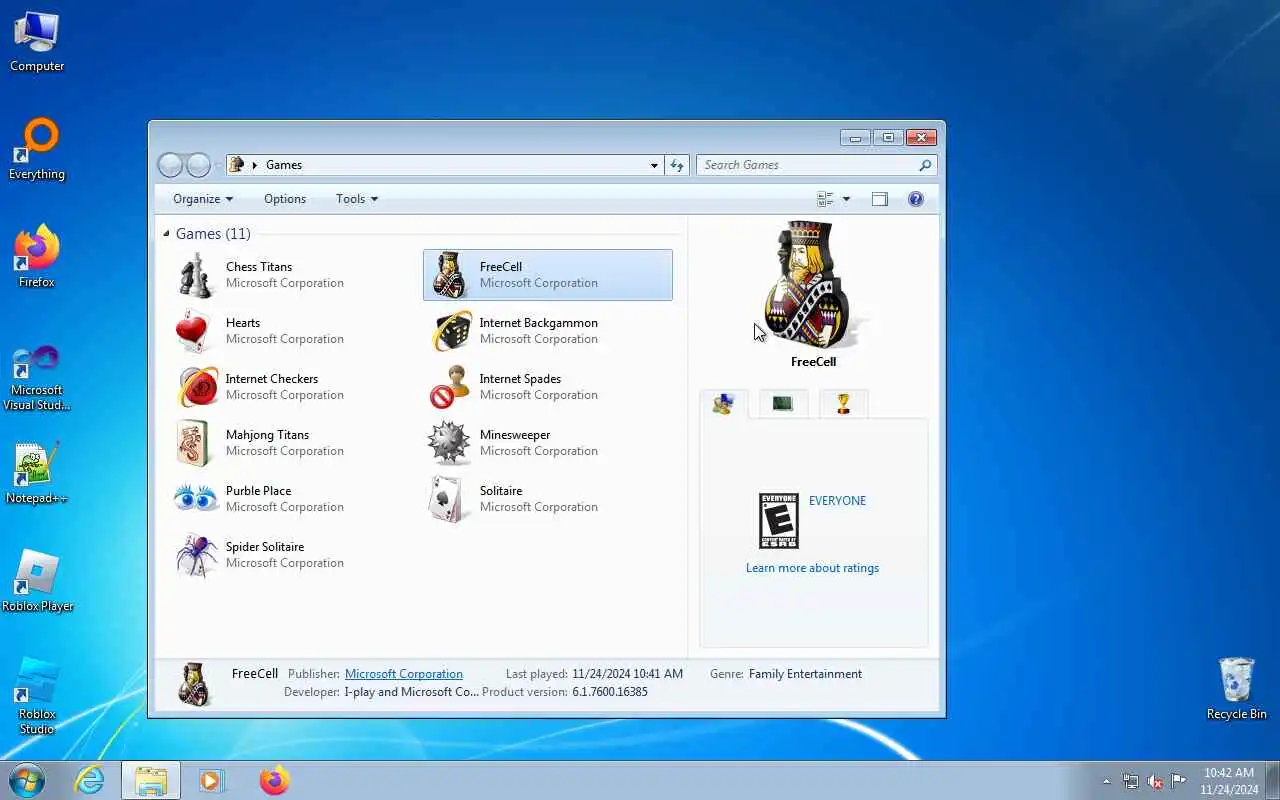Viewport: 1280px width, 800px height.
Task: Expand the Games breadcrumb arrow
Action: click(255, 165)
